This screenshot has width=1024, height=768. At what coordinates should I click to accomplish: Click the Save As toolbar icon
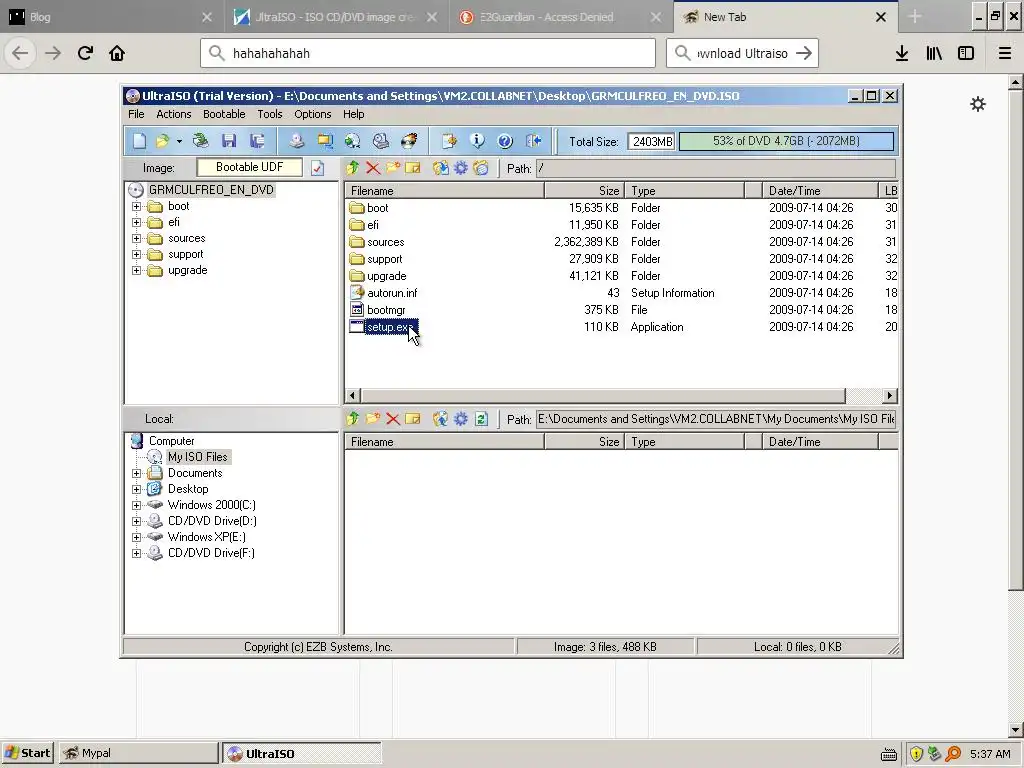pyautogui.click(x=257, y=141)
